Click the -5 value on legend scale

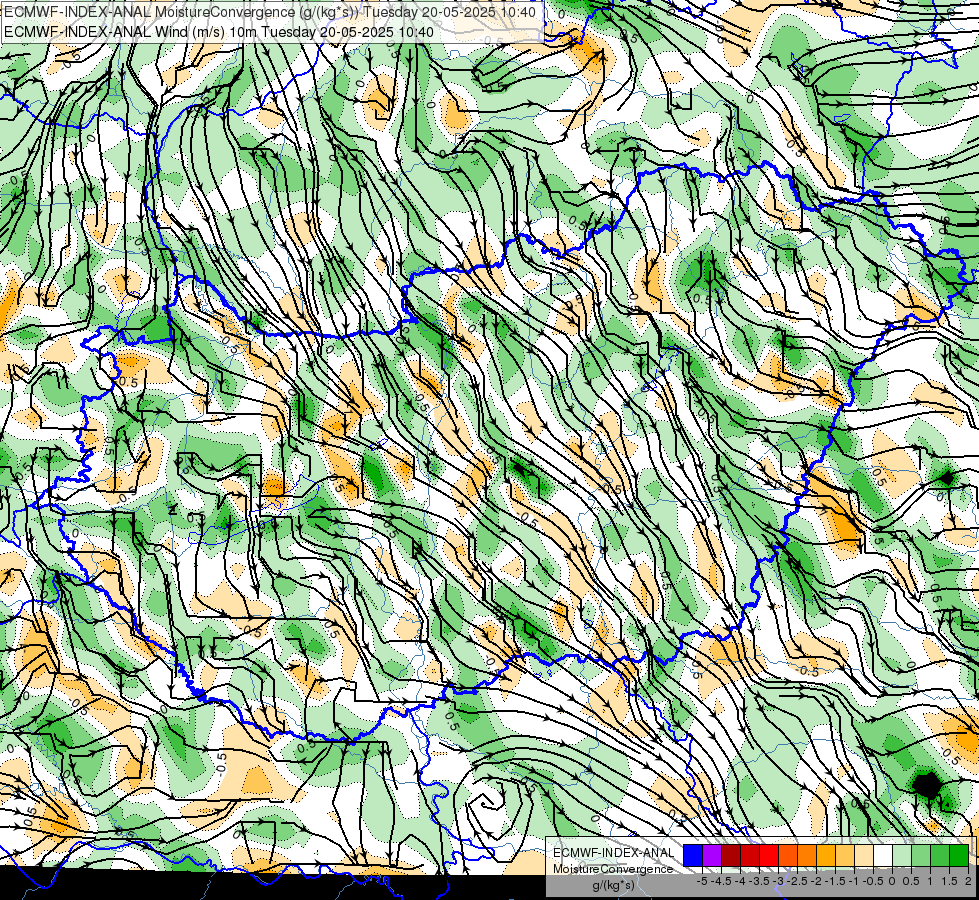[x=702, y=881]
